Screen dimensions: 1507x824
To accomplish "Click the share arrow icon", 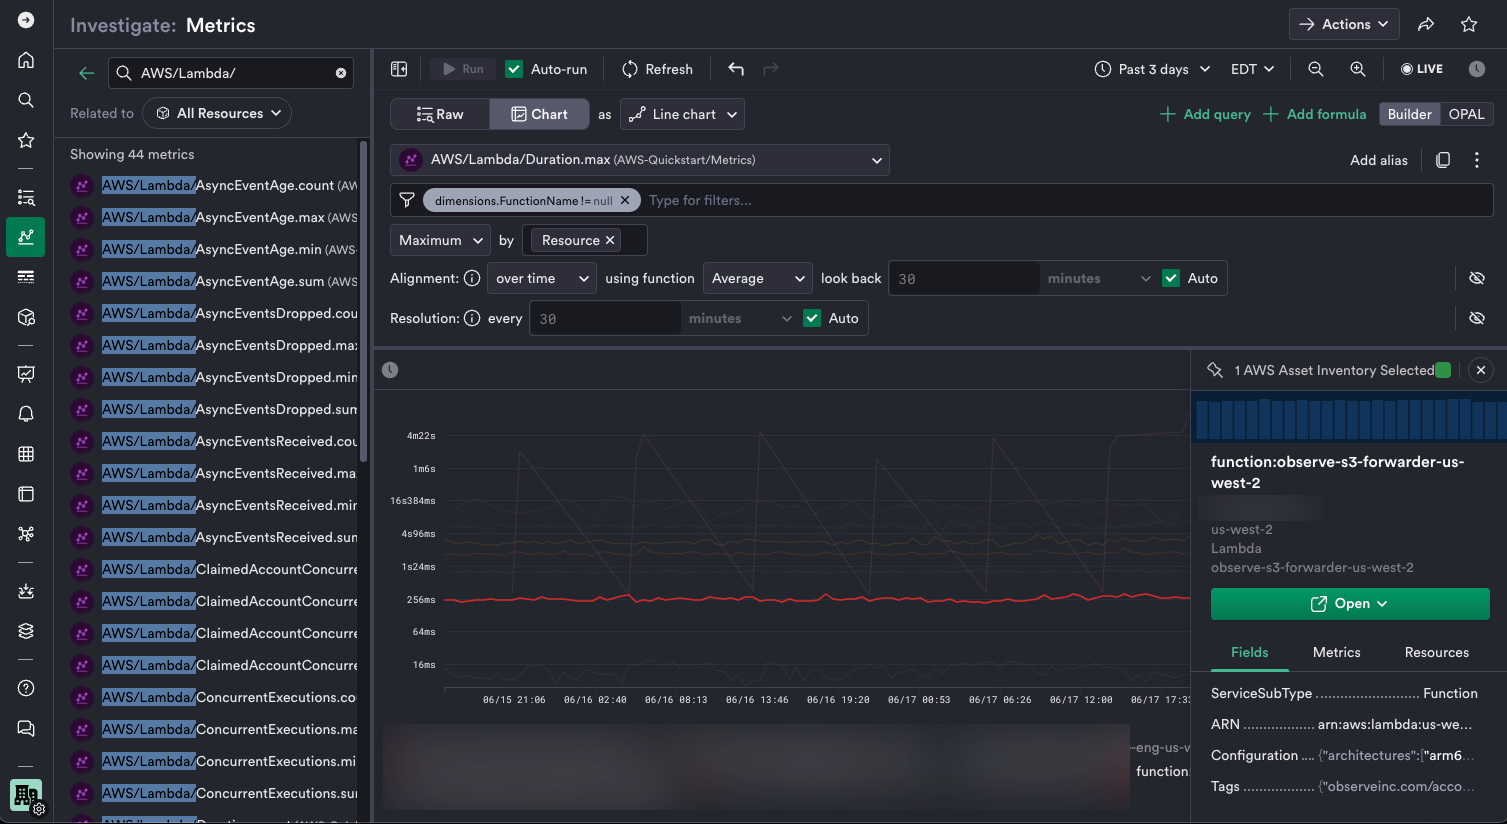I will click(1427, 25).
